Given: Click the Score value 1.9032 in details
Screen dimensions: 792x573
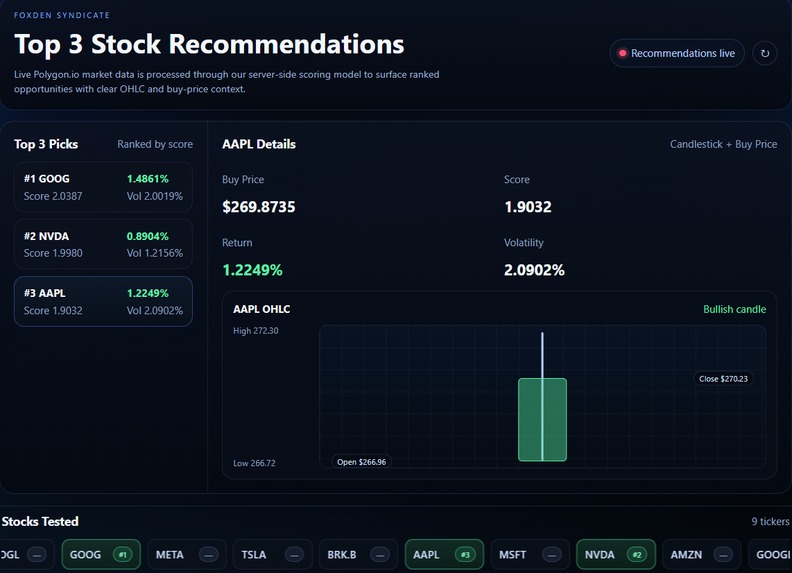Looking at the screenshot, I should pos(528,207).
